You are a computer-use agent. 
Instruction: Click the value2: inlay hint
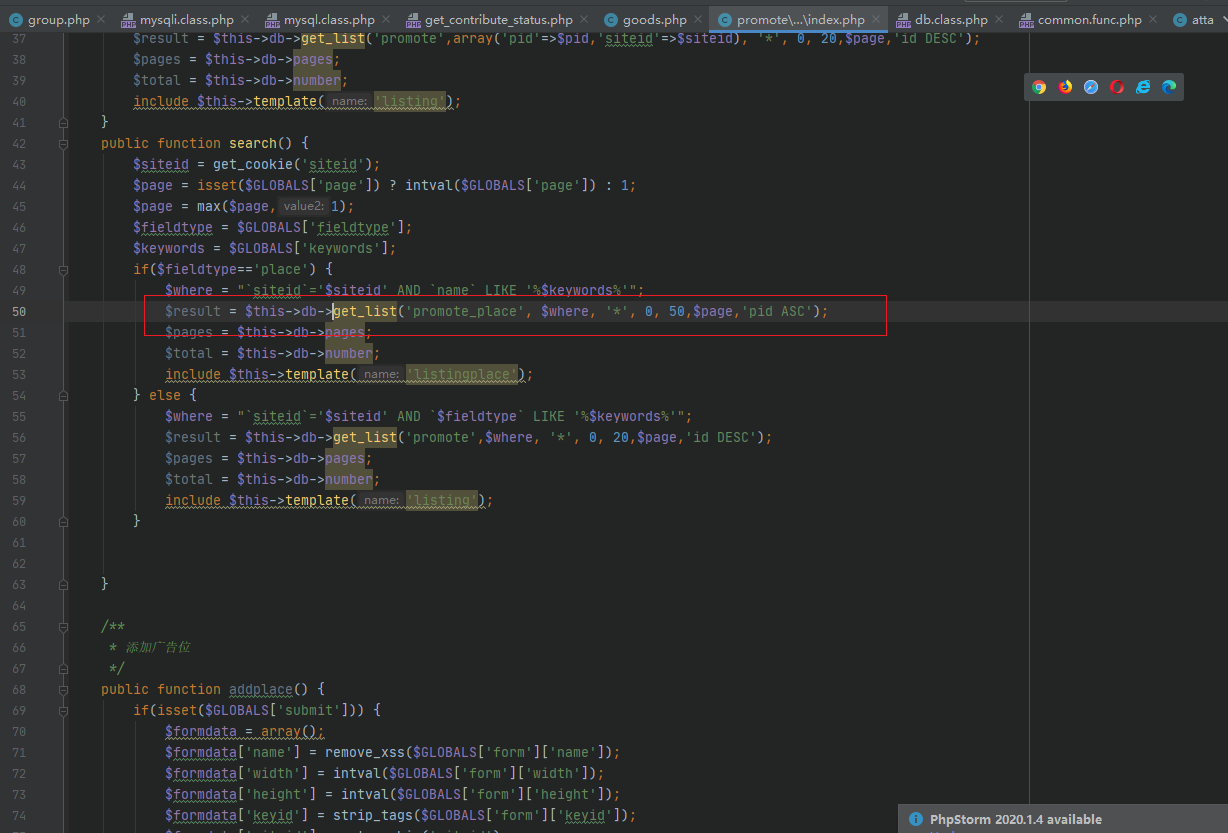pyautogui.click(x=302, y=206)
